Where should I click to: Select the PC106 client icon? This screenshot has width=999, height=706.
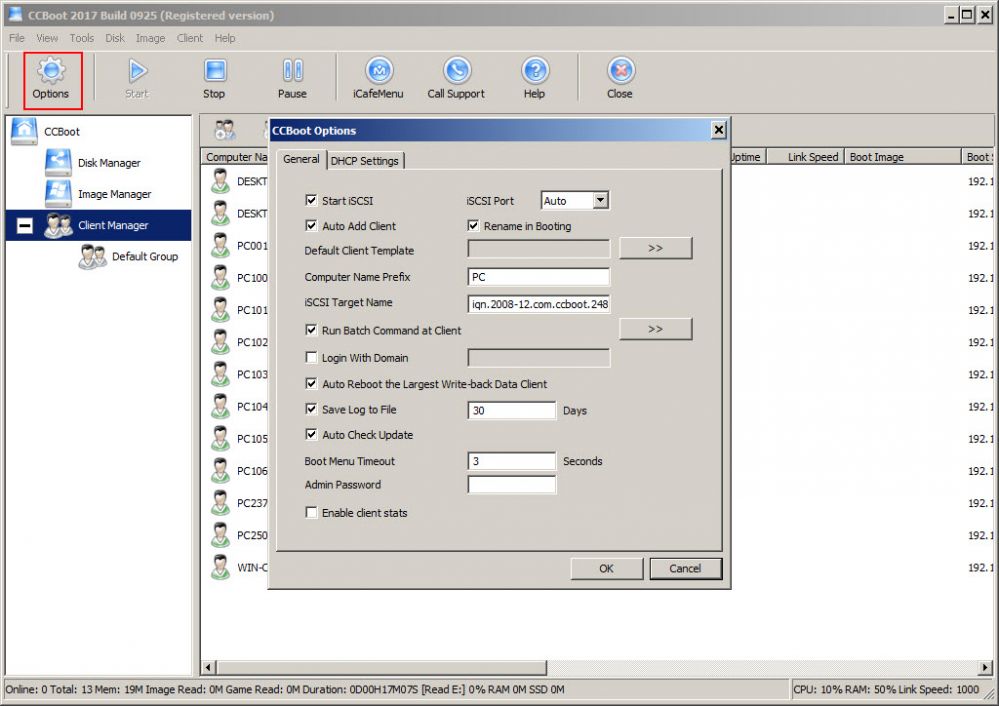pos(220,471)
